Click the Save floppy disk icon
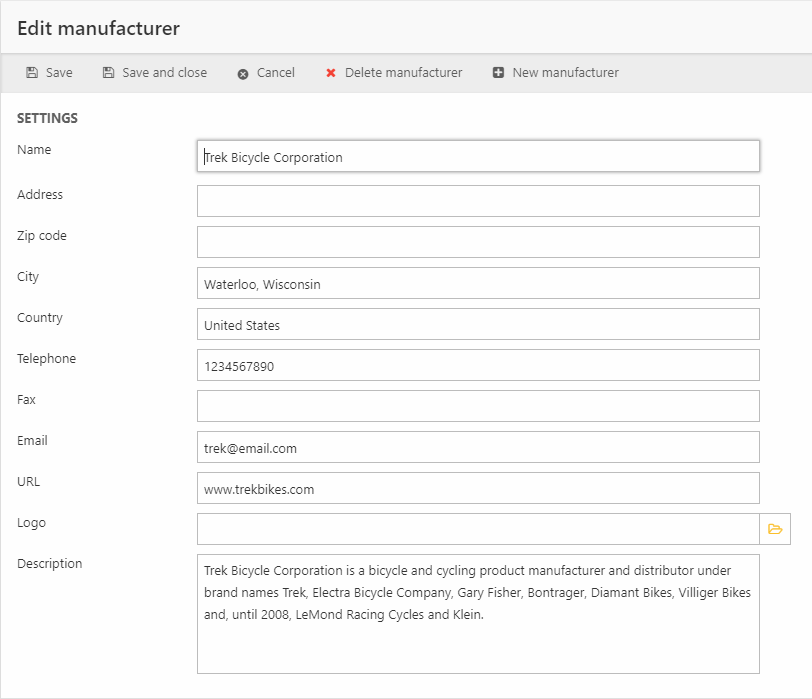Screen dimensions: 812x699 (32, 73)
